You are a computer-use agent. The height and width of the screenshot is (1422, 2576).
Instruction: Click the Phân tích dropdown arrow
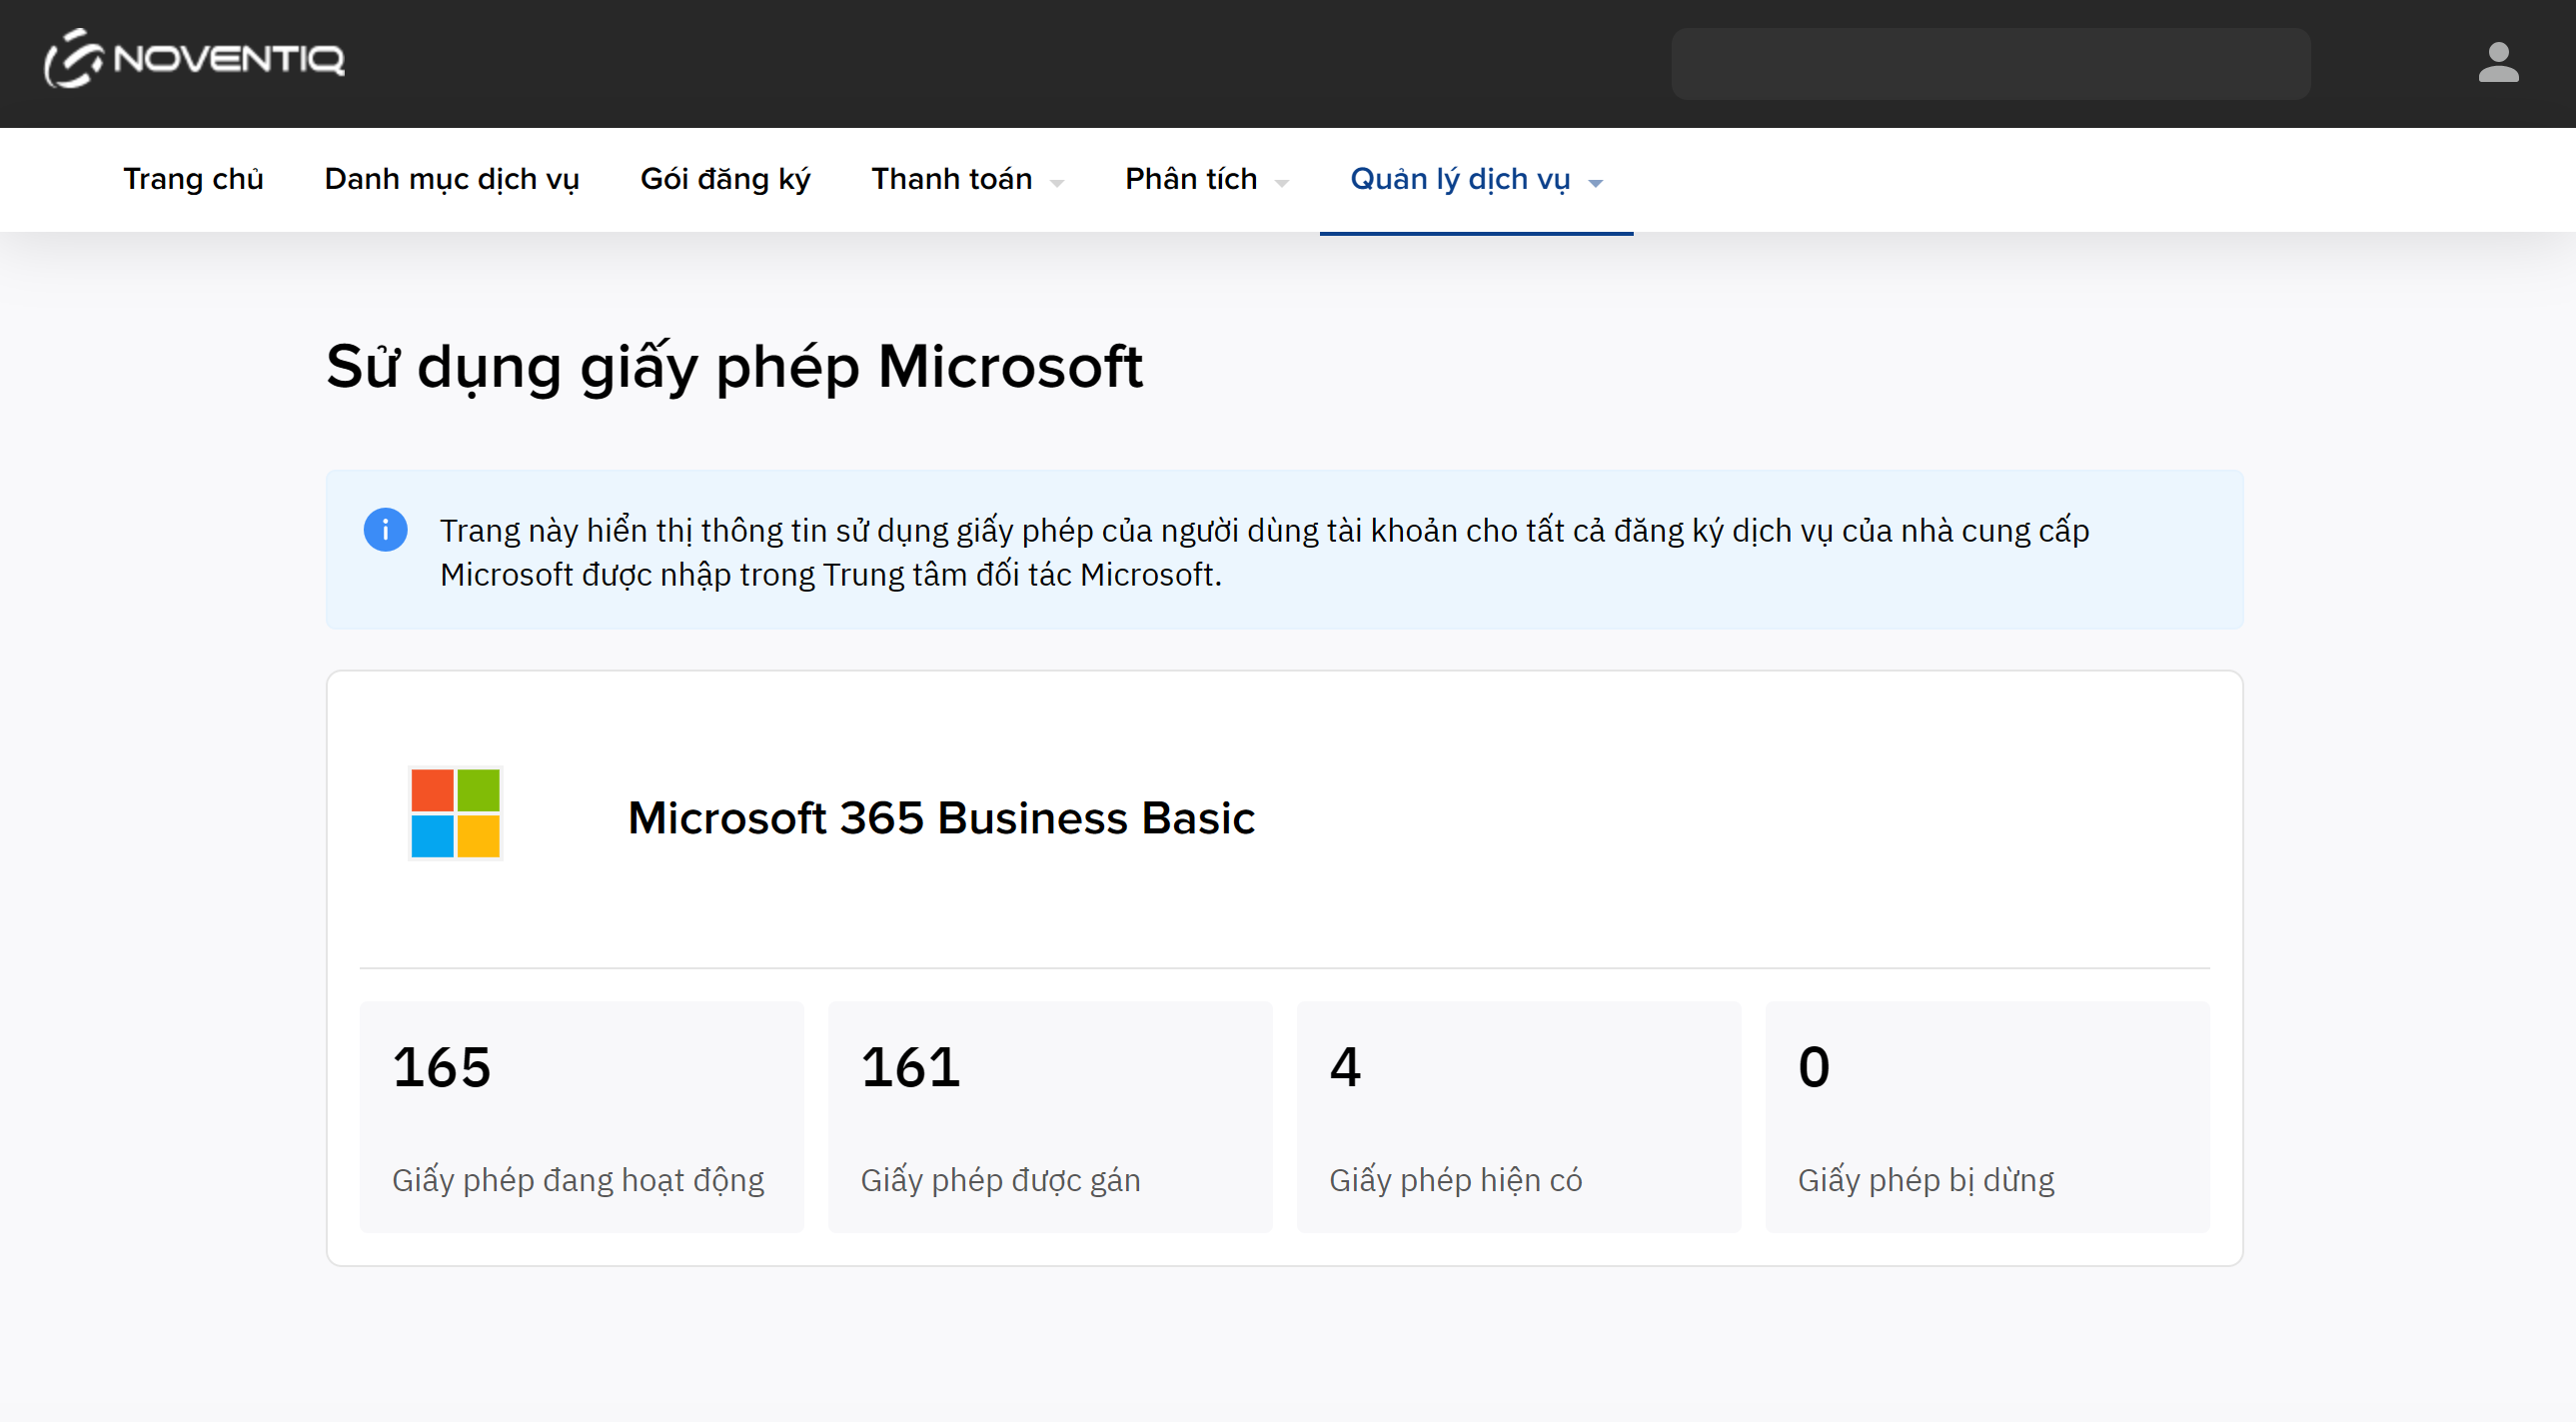point(1282,183)
